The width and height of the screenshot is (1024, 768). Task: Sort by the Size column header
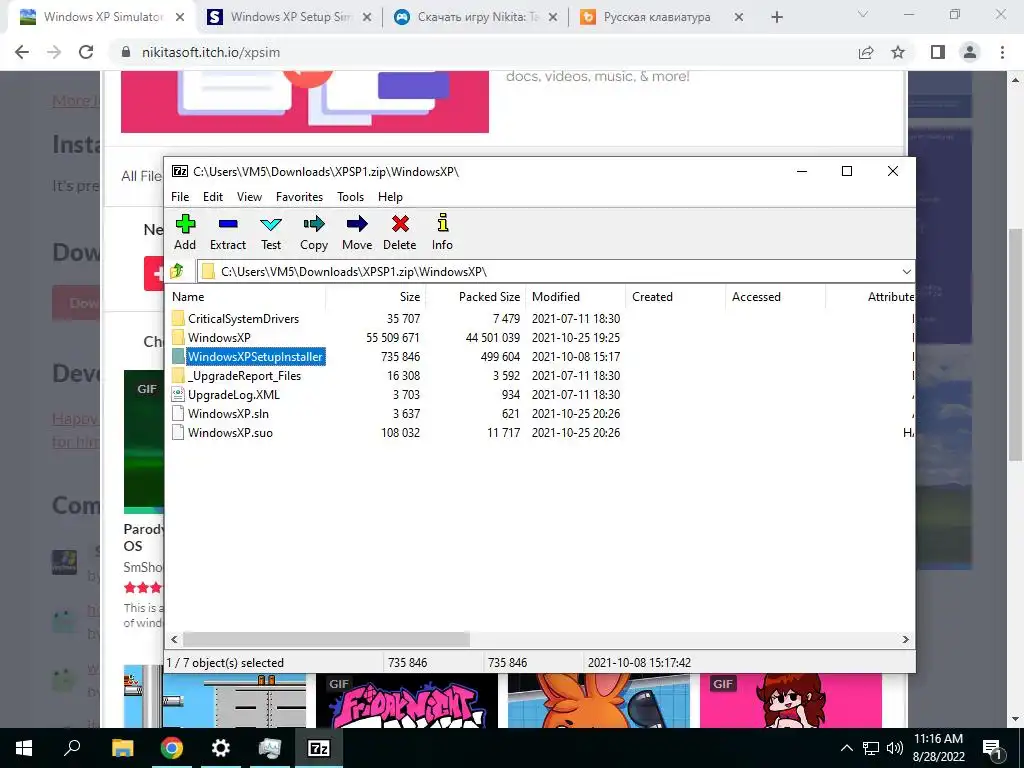point(376,296)
